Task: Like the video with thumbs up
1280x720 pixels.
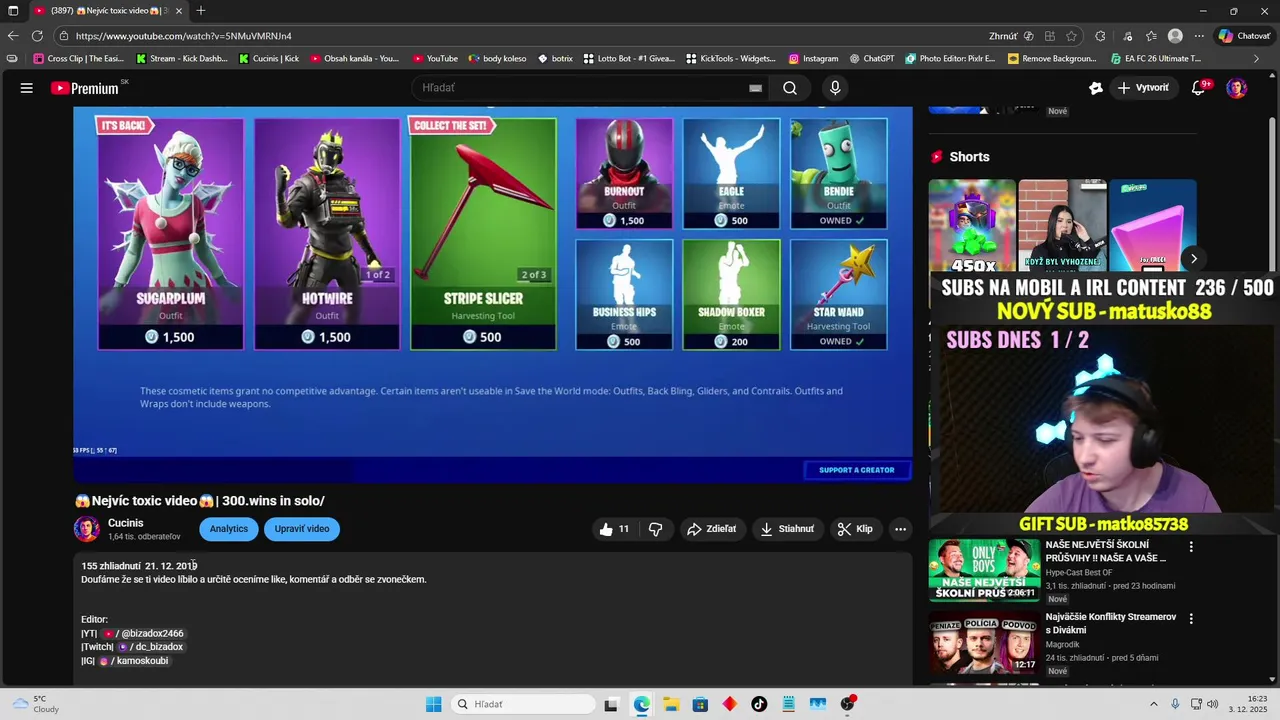Action: [614, 529]
